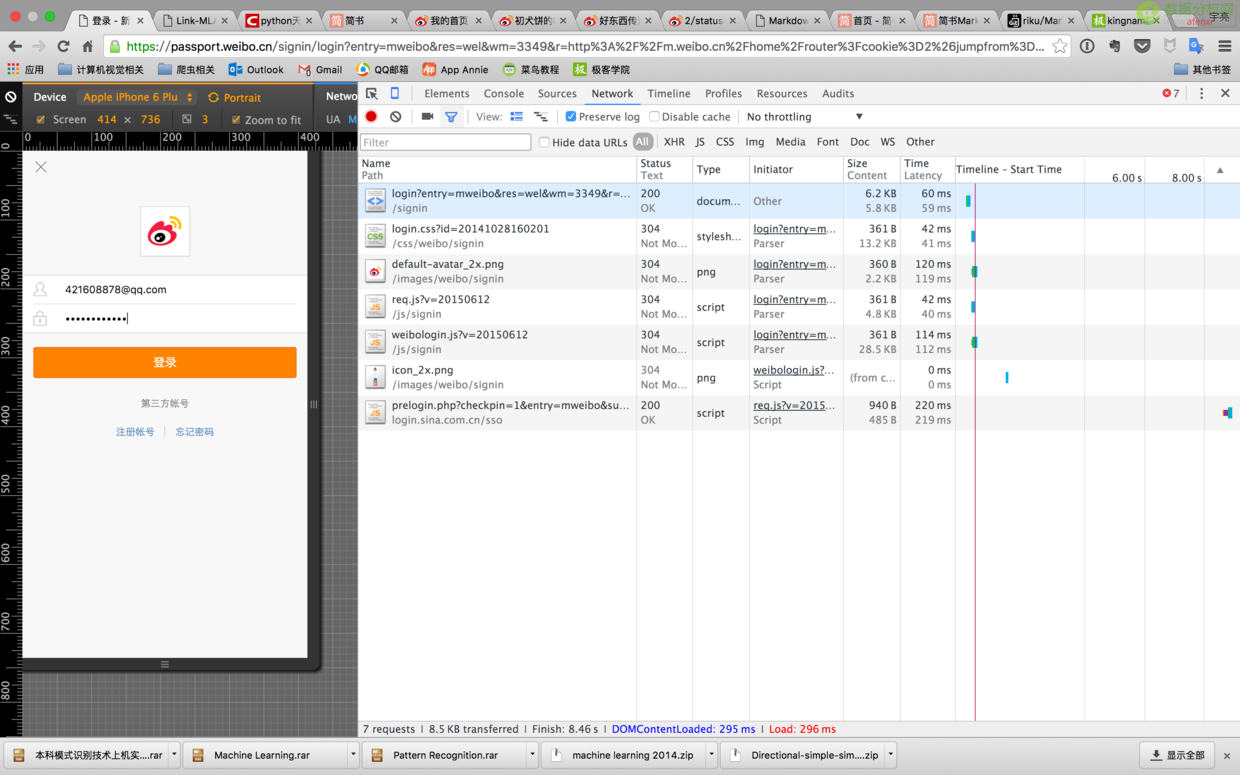1240x775 pixels.
Task: Select the XHR filter type
Action: point(674,142)
